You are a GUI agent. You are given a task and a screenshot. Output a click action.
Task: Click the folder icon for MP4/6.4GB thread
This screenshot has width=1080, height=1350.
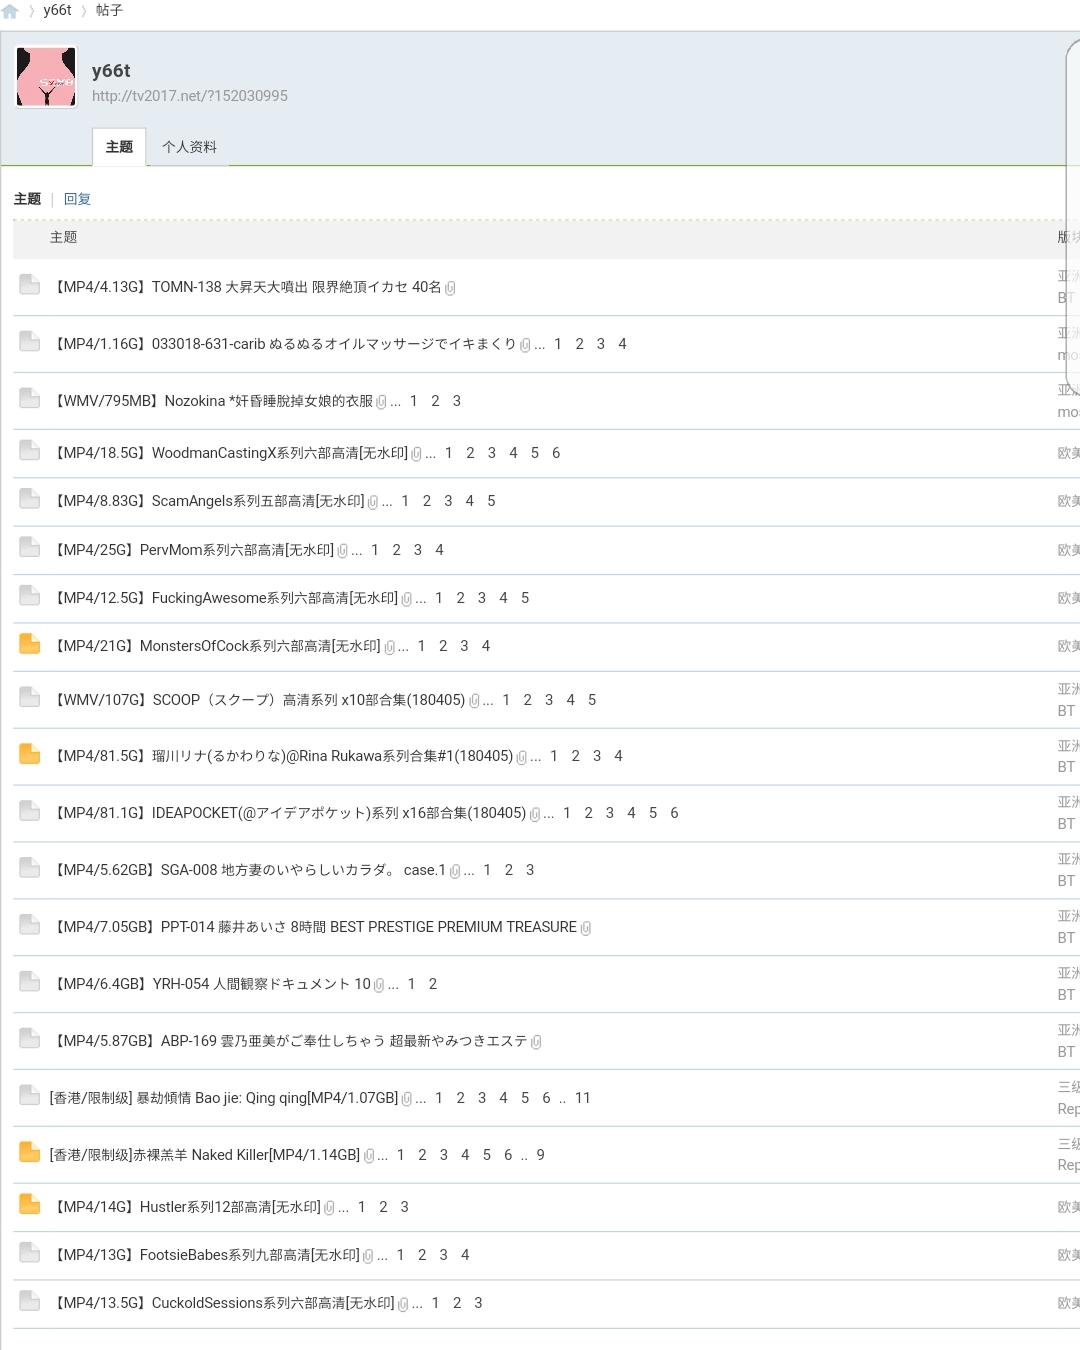click(x=30, y=981)
